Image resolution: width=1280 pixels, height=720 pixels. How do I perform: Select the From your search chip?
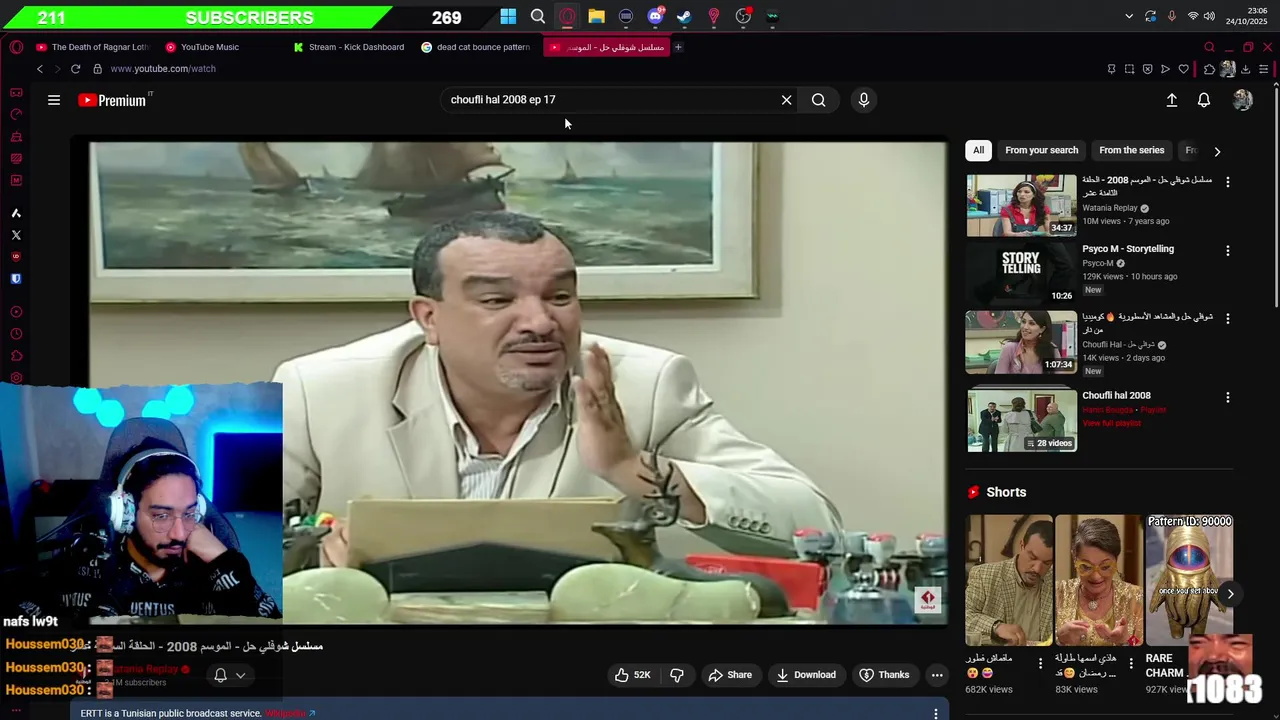[x=1042, y=150]
